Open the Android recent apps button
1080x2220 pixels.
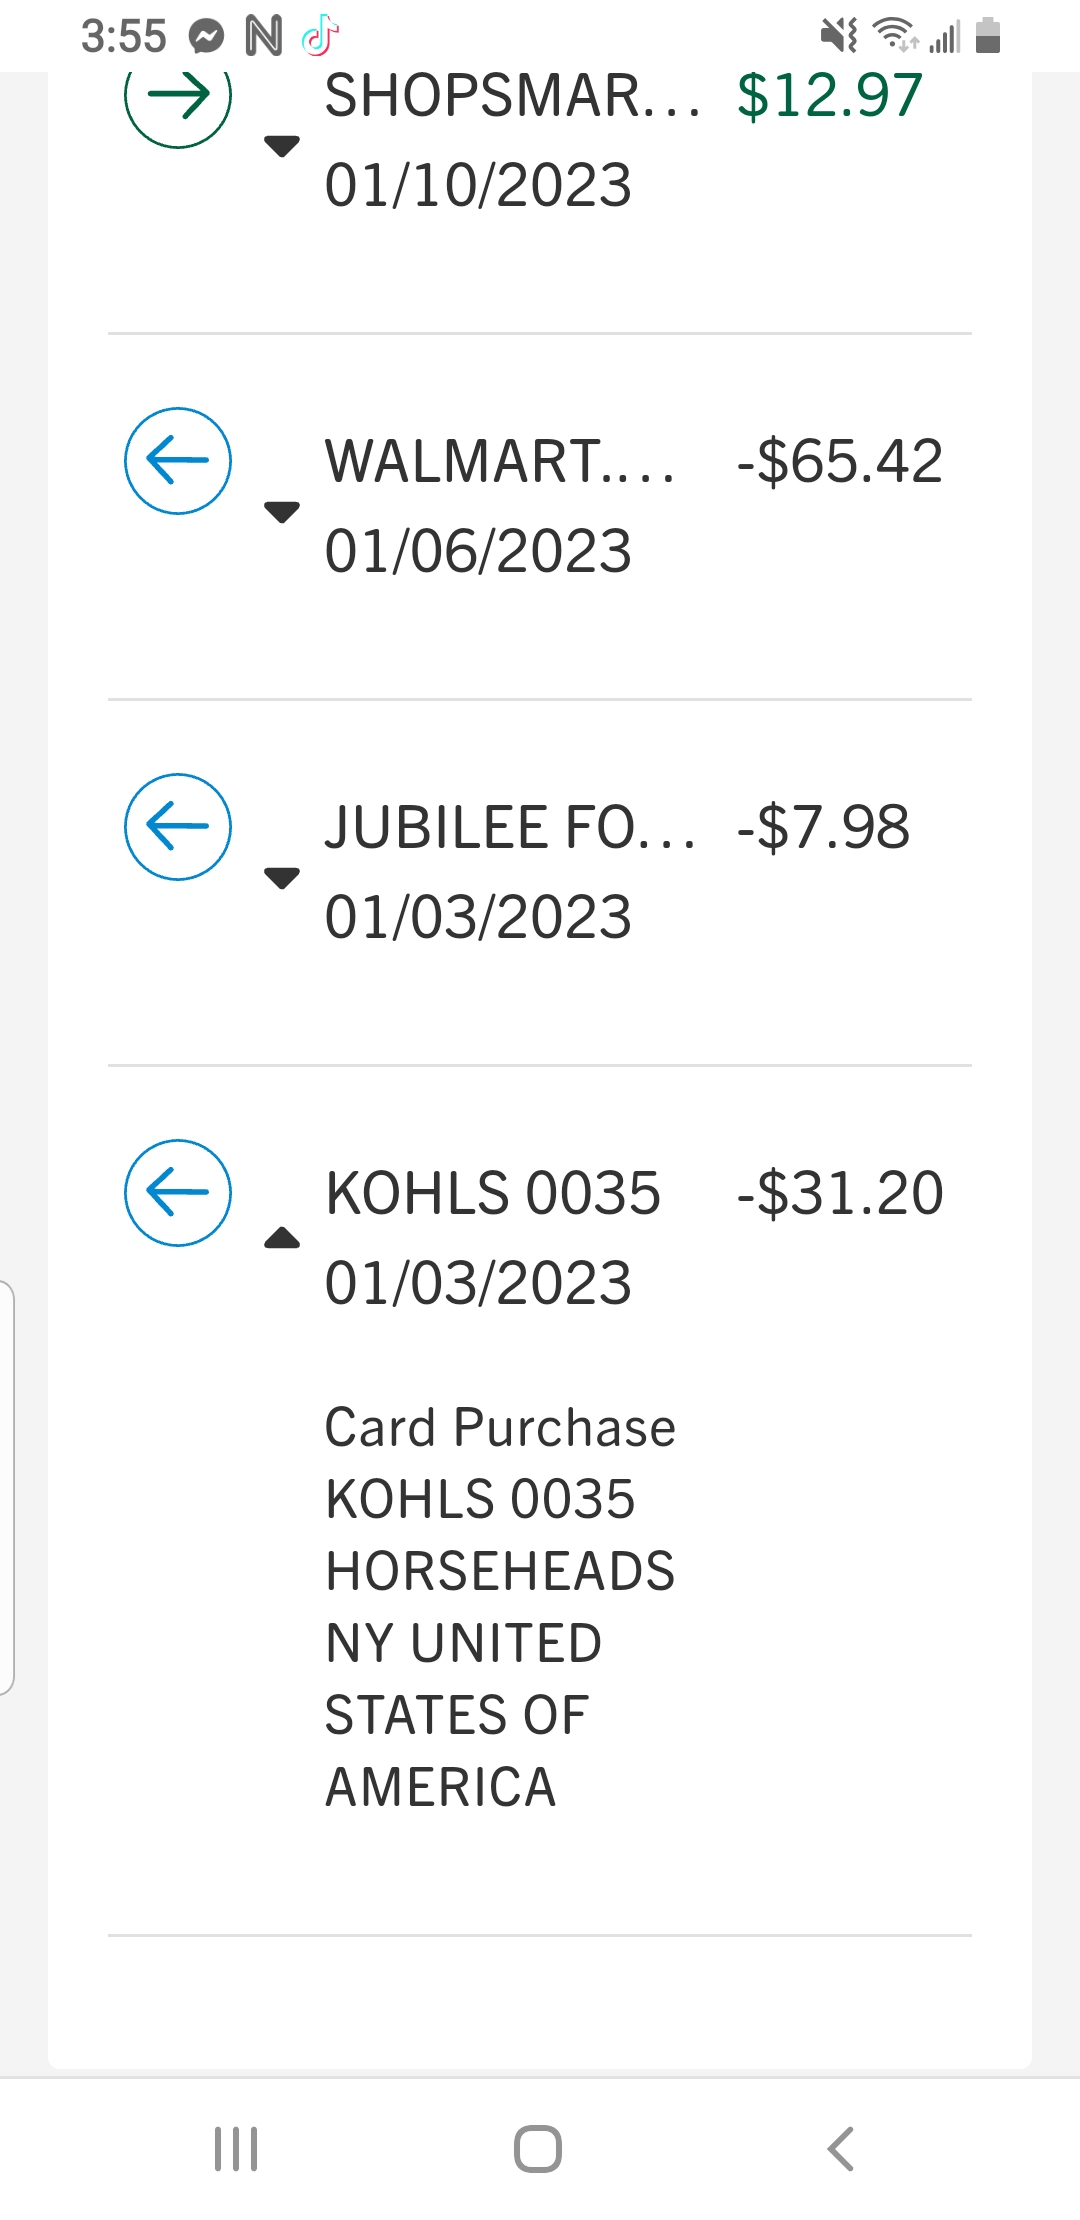(x=236, y=2148)
